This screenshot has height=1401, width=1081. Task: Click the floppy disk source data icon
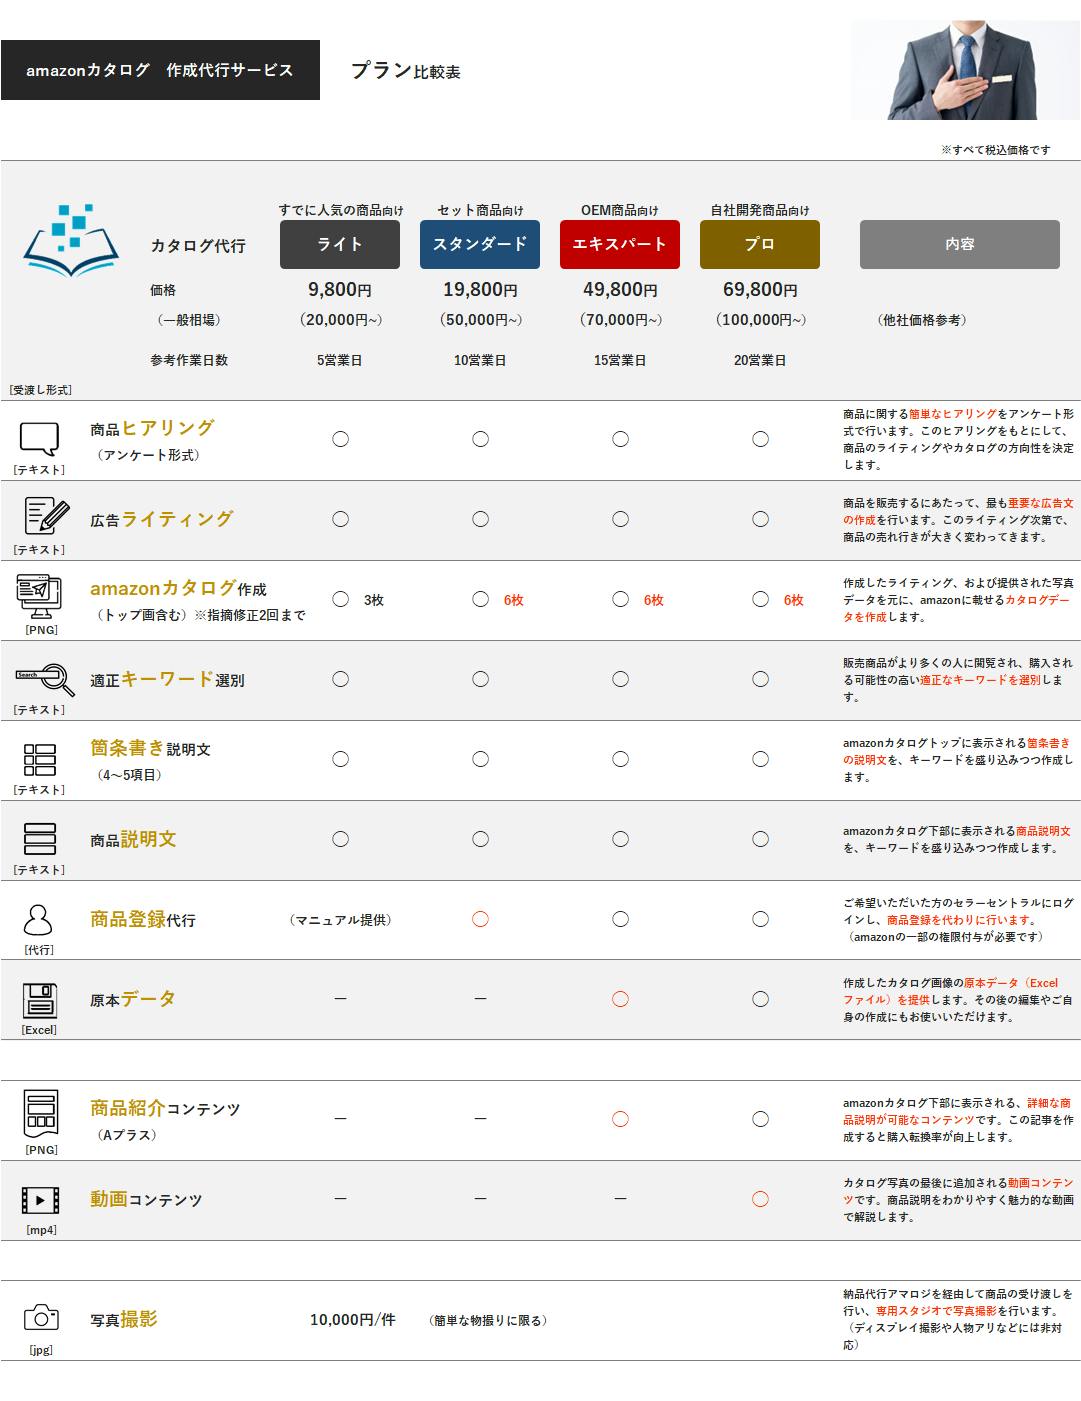pos(40,1000)
